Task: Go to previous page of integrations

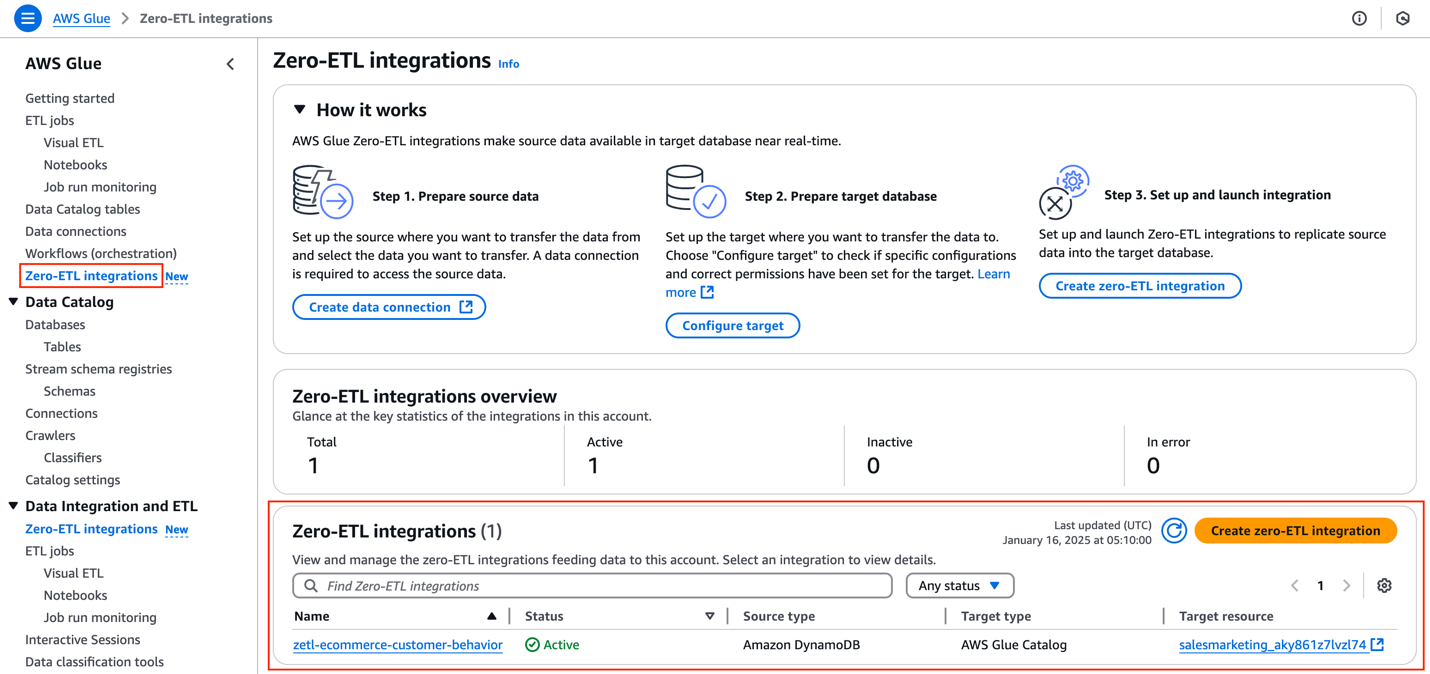Action: (1295, 586)
